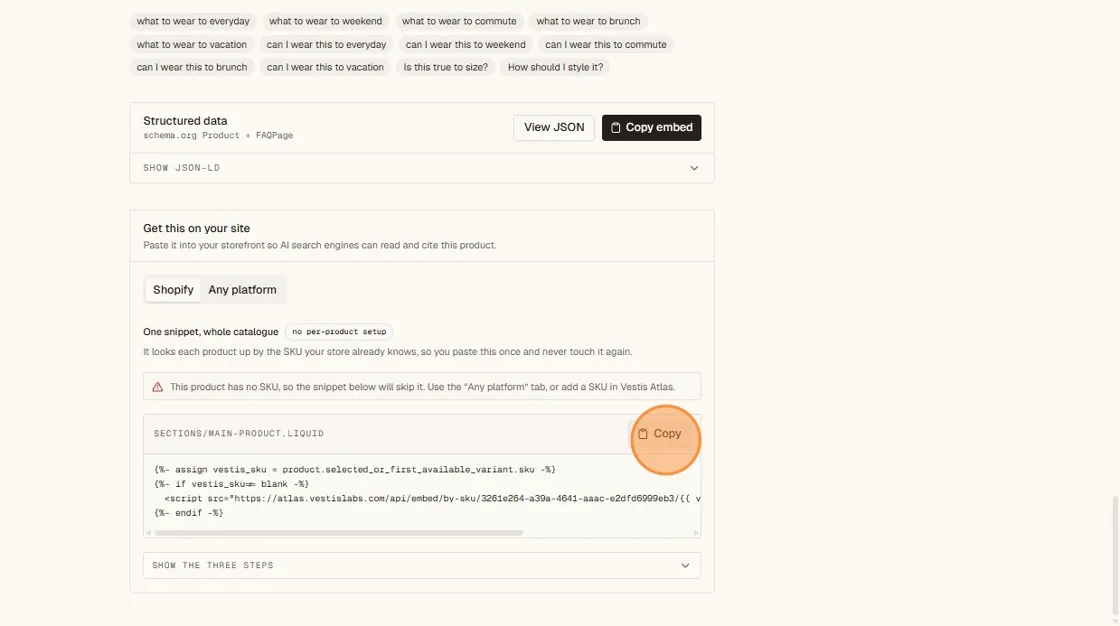The width and height of the screenshot is (1120, 626).
Task: Click the 'Paste it into your storefront' description
Action: 319,245
